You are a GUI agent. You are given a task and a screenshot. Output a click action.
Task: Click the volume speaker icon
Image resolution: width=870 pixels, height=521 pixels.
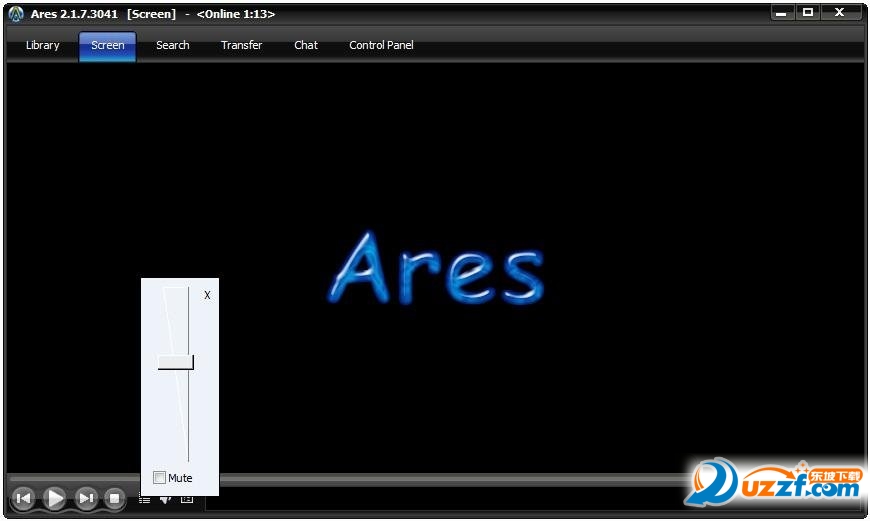tap(165, 500)
